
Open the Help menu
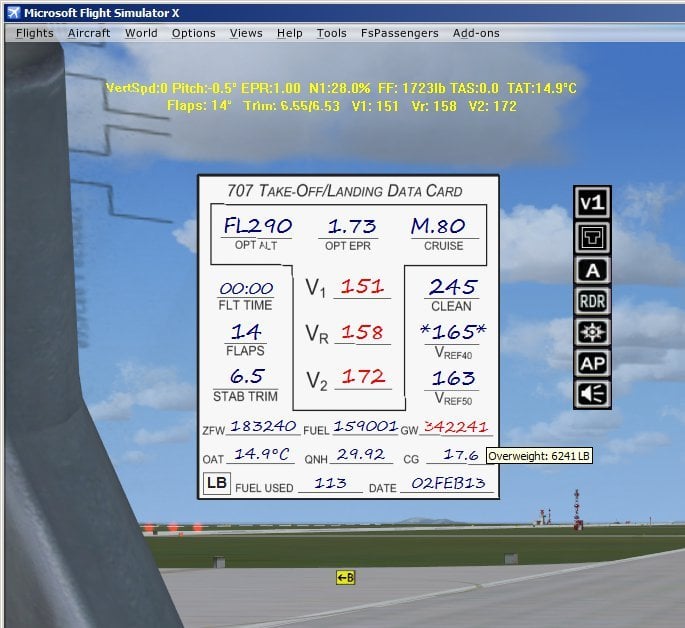[289, 33]
